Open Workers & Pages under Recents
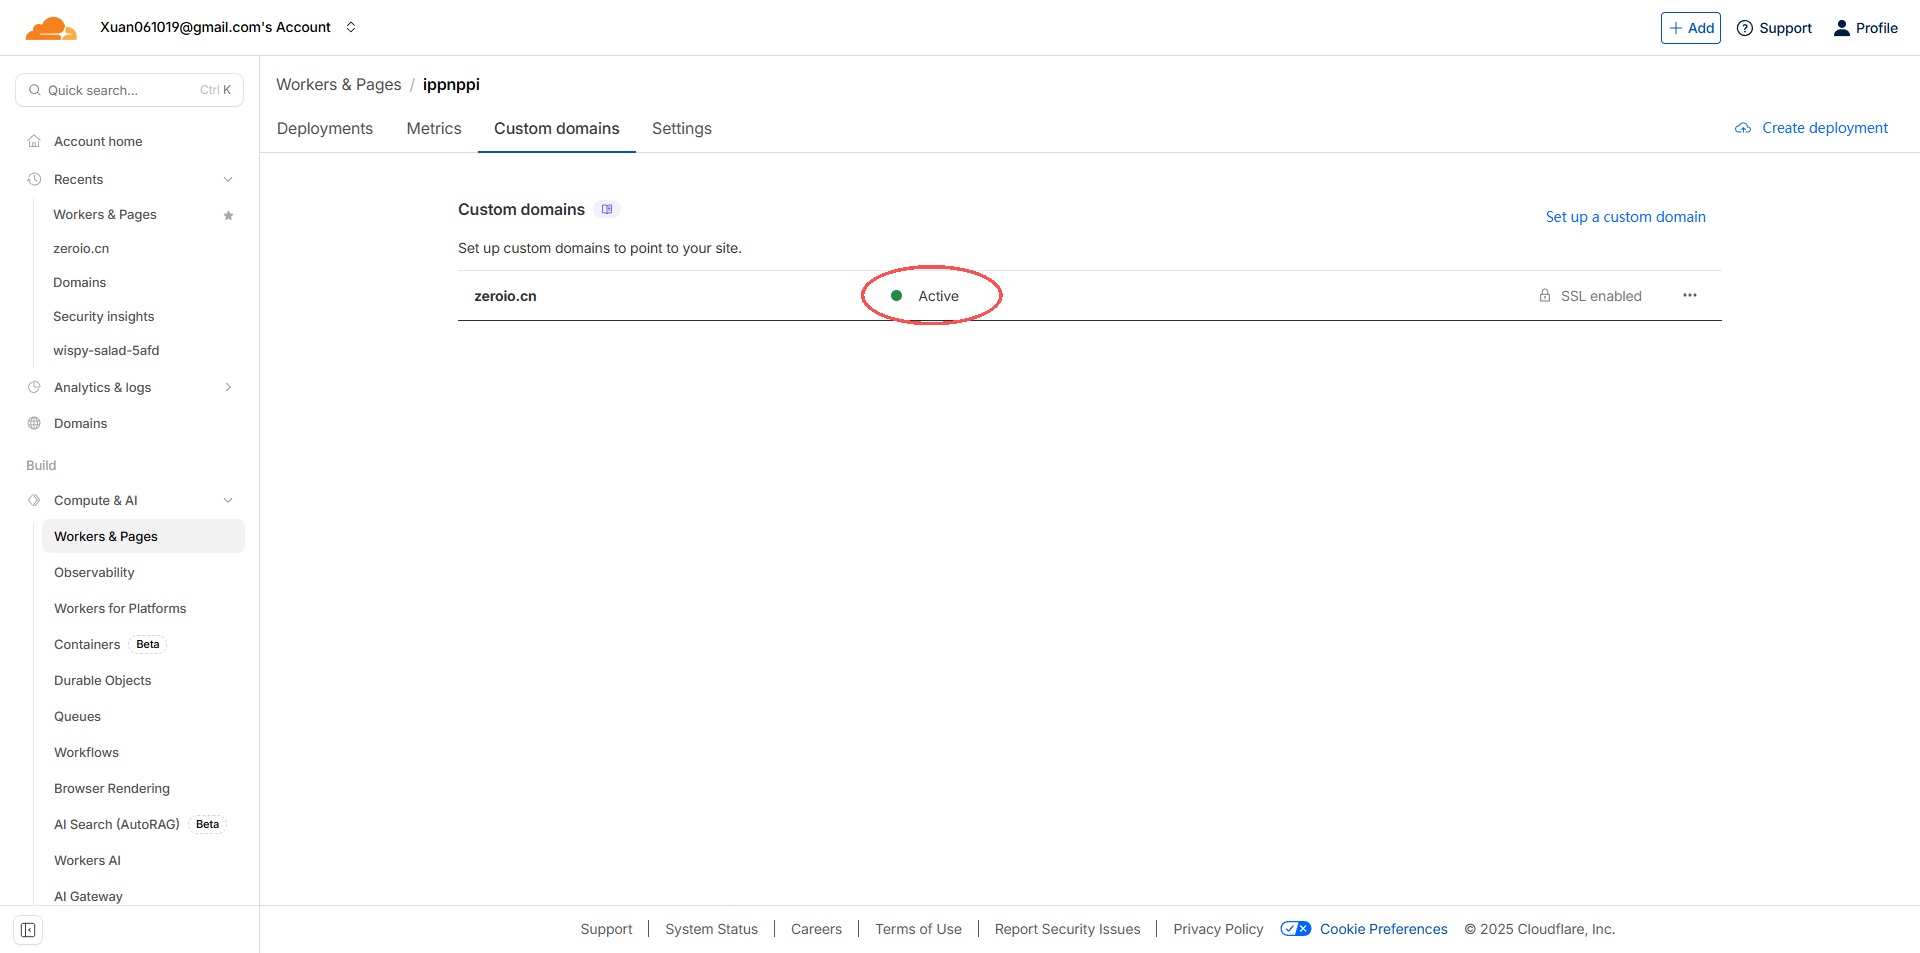 coord(105,214)
